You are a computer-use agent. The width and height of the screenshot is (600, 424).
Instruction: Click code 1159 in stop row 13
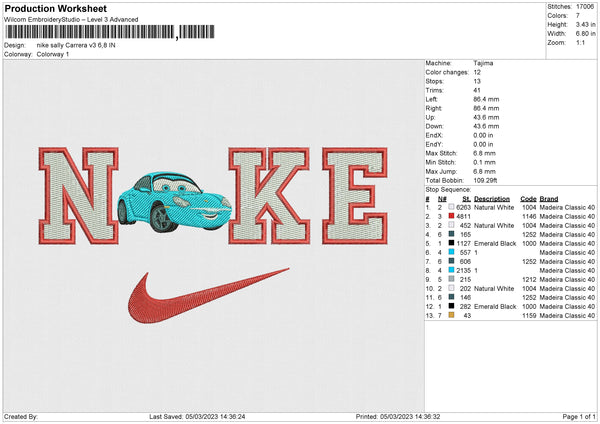529,315
